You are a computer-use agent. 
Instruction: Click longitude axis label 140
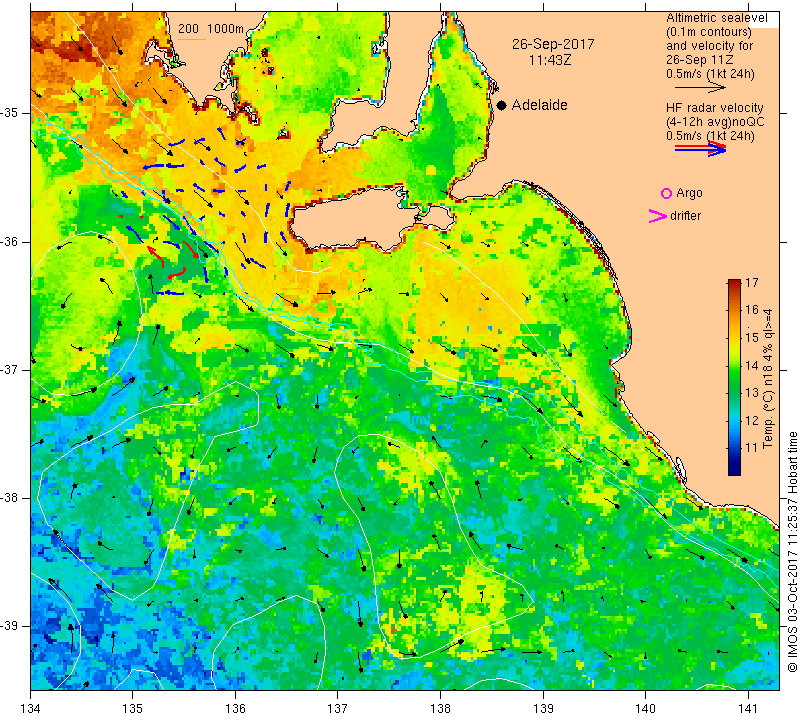coord(645,708)
